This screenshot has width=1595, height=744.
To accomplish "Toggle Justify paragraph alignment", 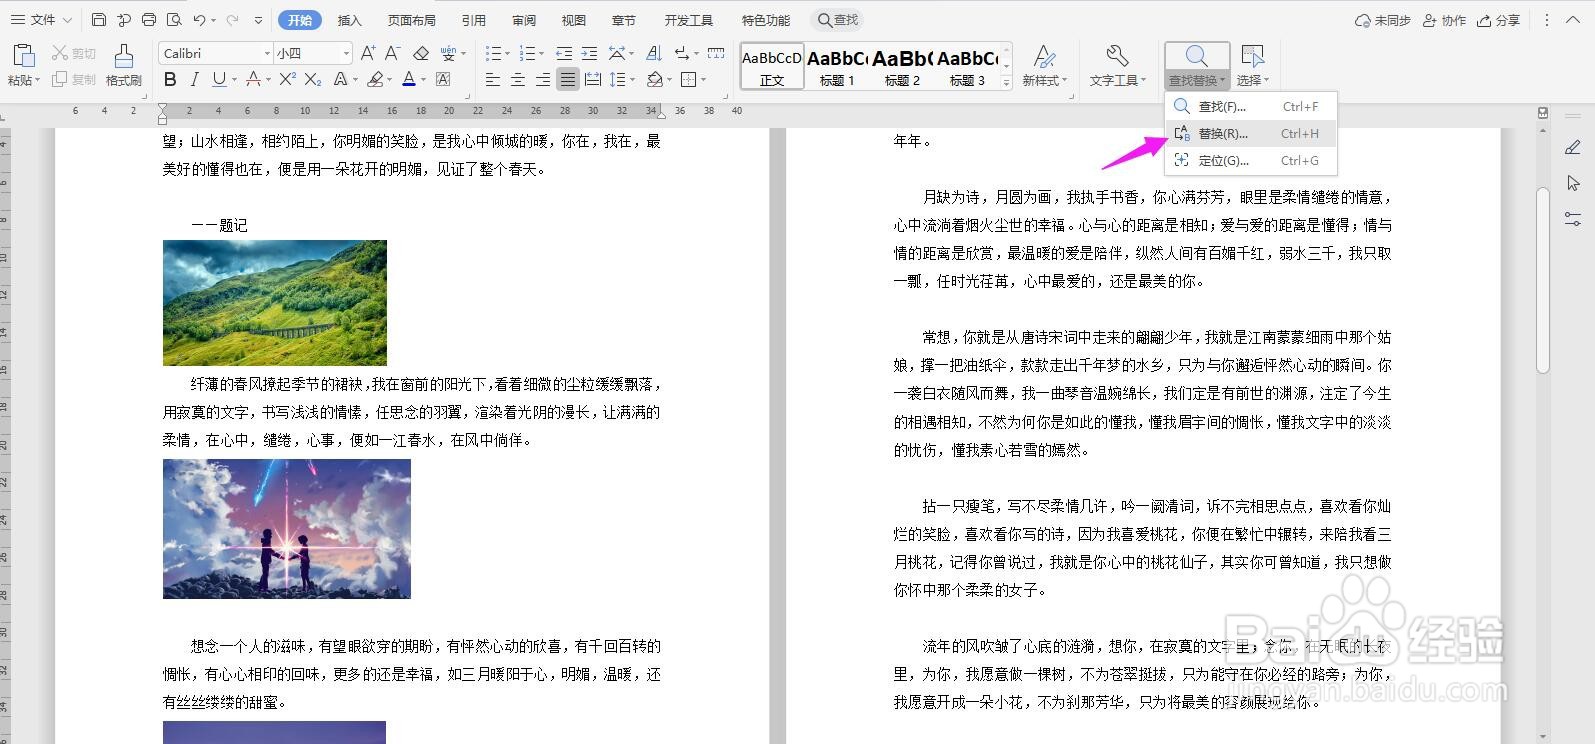I will coord(568,79).
